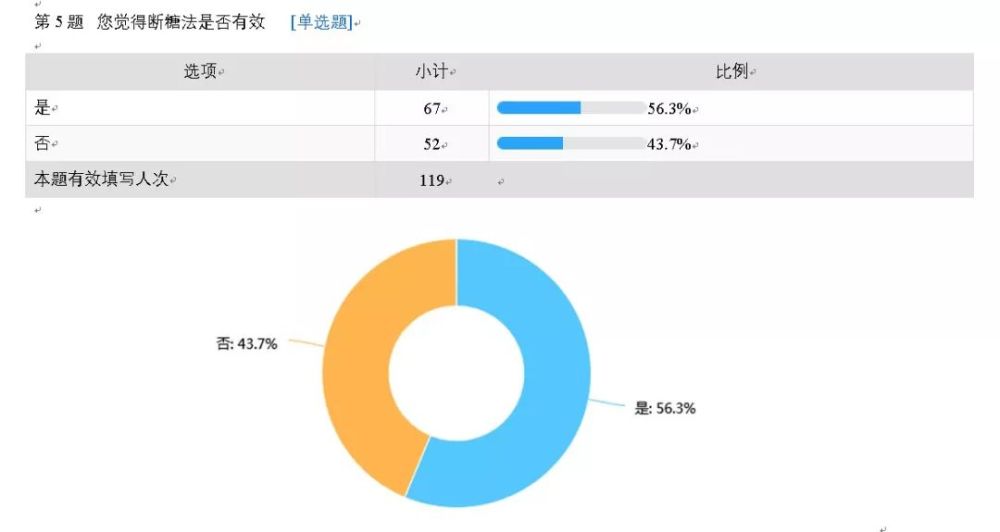Click the 是 option row label
The image size is (1000, 532).
tap(42, 108)
